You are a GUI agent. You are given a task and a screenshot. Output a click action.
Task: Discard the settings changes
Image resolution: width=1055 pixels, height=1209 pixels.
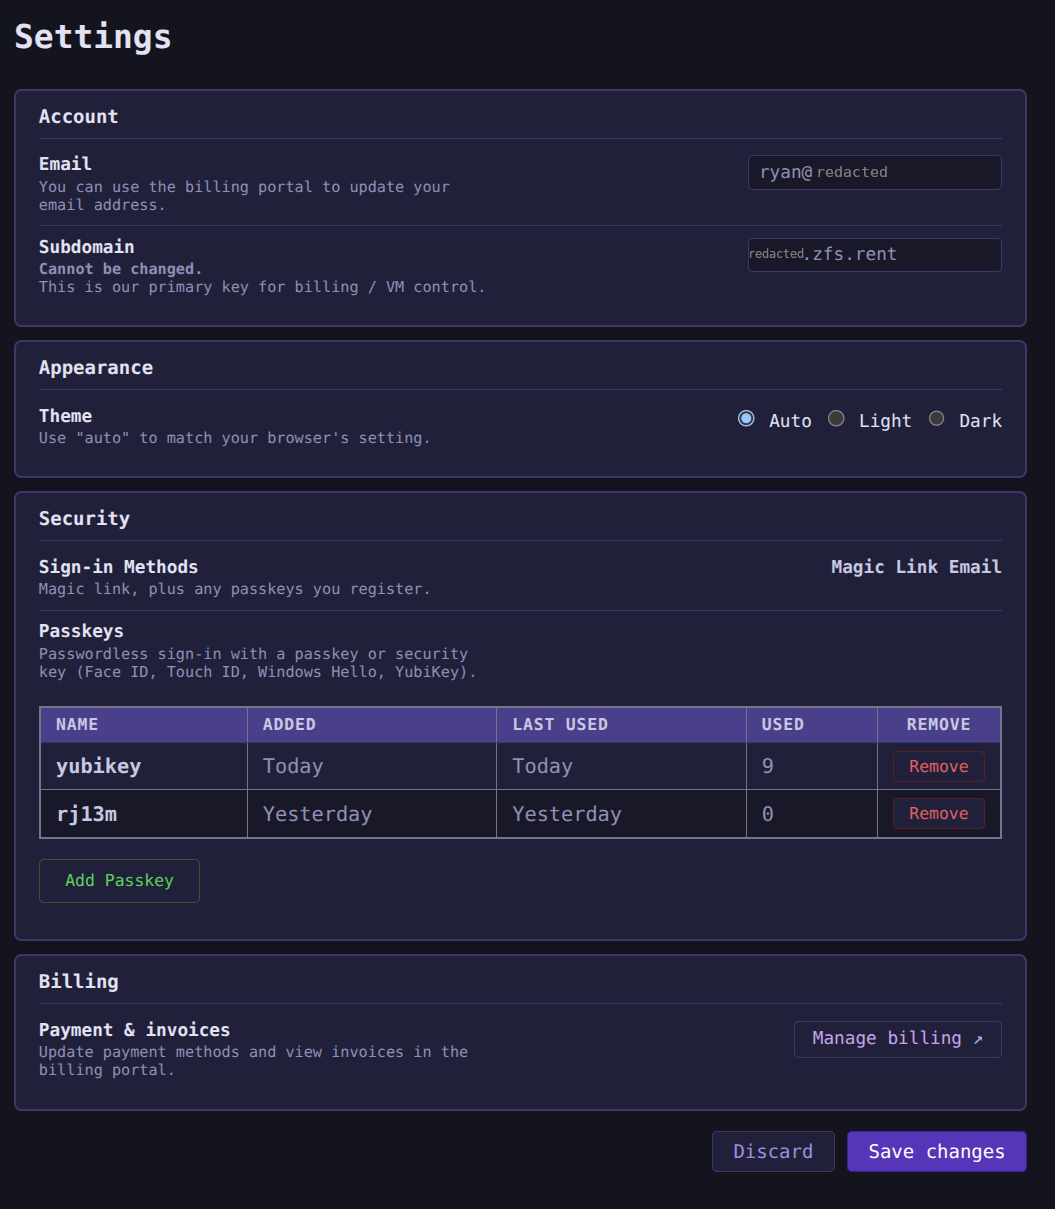[773, 1151]
